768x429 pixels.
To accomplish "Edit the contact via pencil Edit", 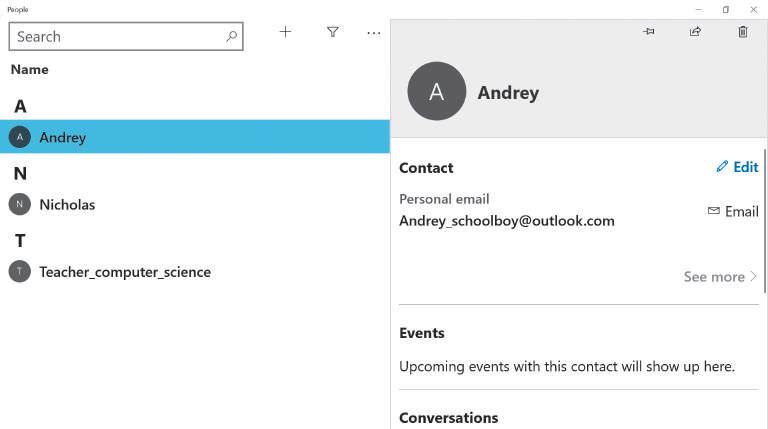I will (x=737, y=167).
